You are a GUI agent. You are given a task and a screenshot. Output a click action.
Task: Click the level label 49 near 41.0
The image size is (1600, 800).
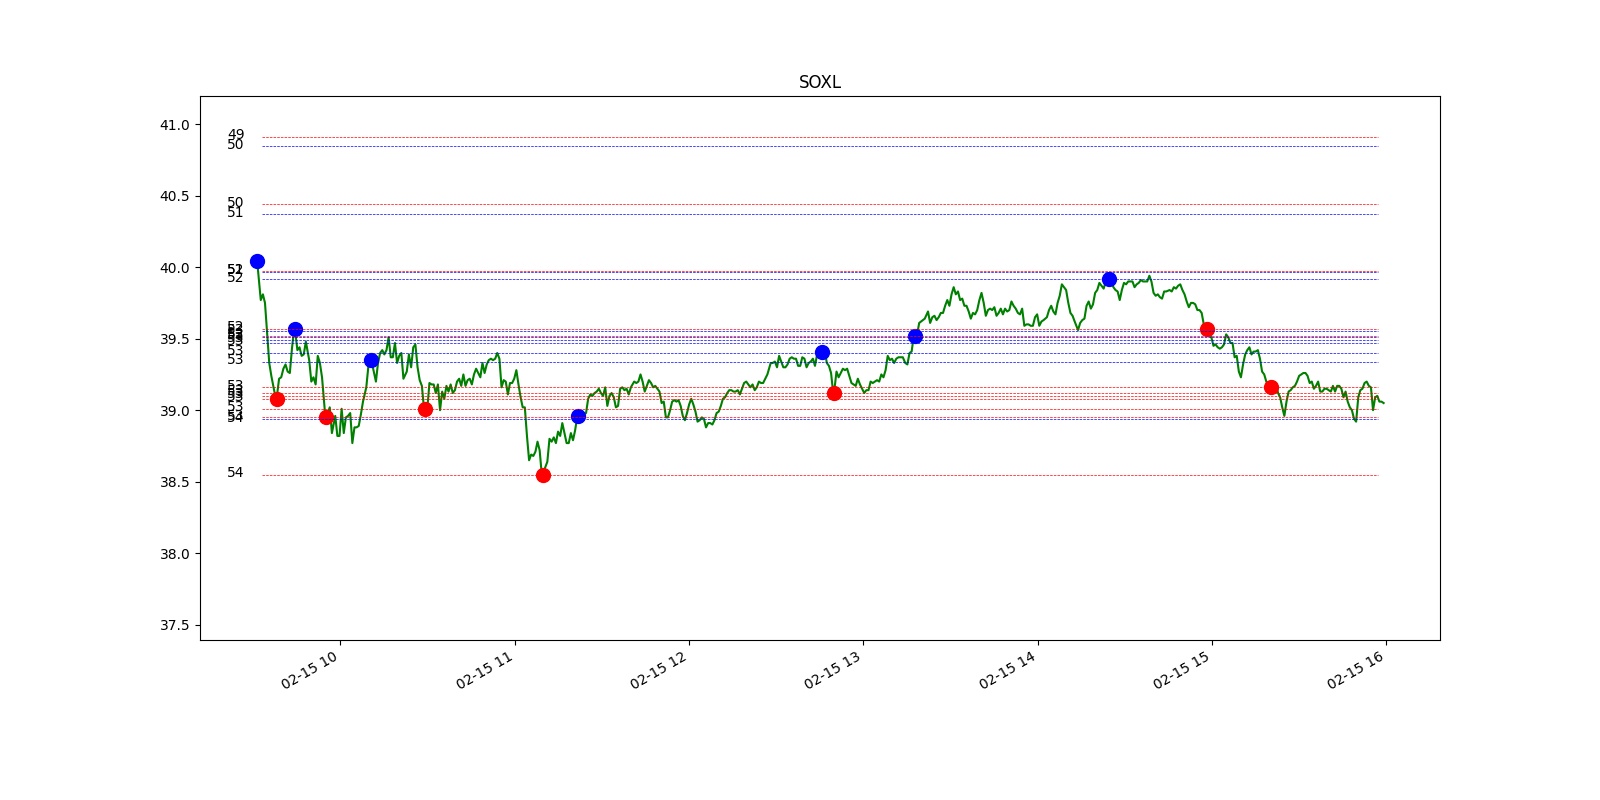tap(235, 134)
